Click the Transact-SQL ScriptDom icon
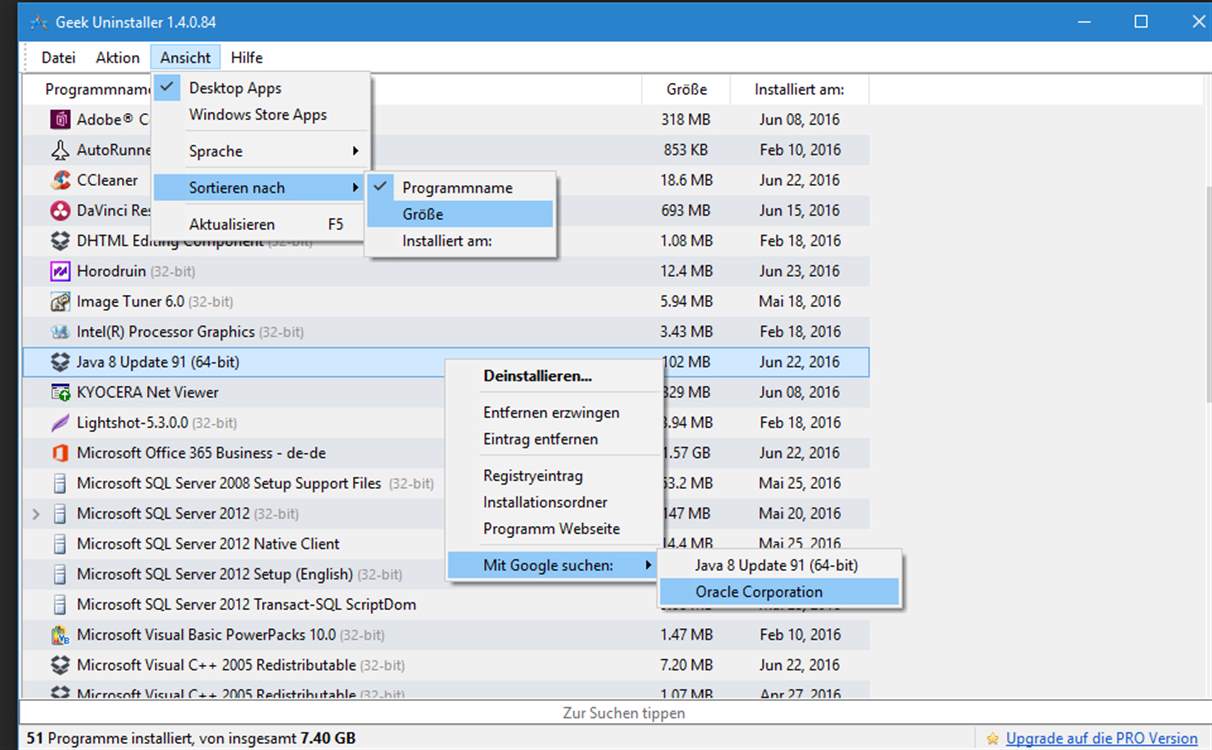This screenshot has height=750, width=1212. click(x=60, y=604)
